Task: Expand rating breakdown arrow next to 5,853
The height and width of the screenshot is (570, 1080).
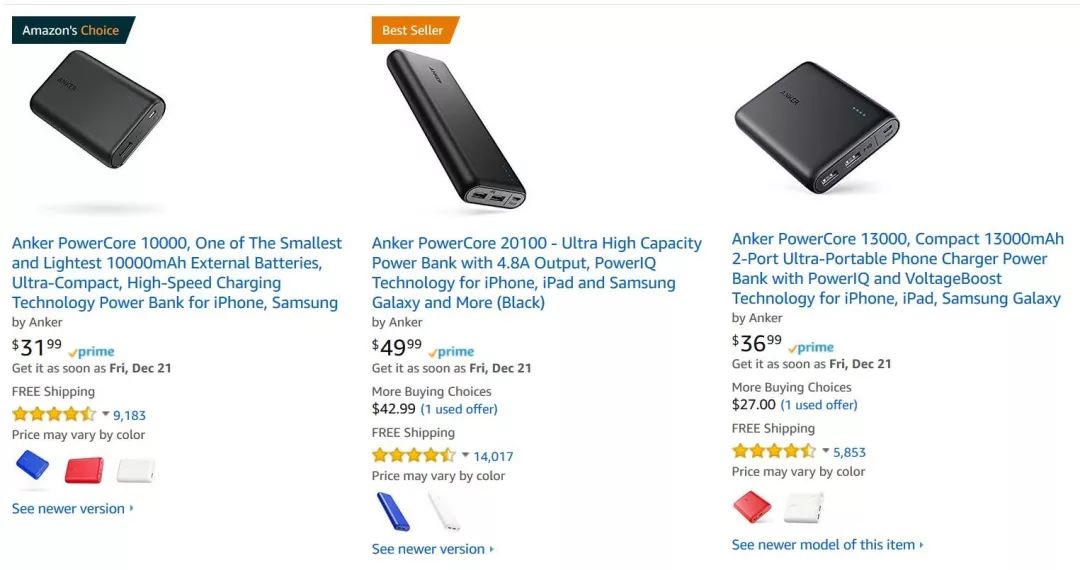Action: click(x=825, y=451)
